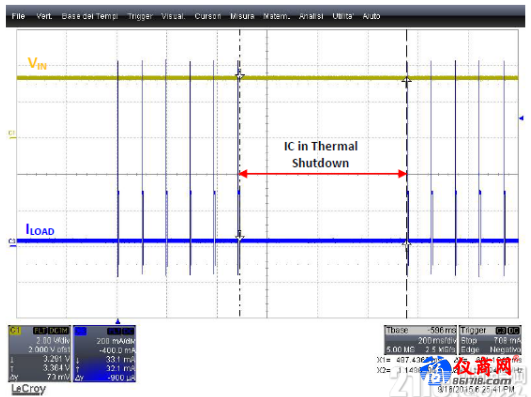Click the blue trigger position marker below grid
This screenshot has height=397, width=531.
pyautogui.click(x=118, y=321)
